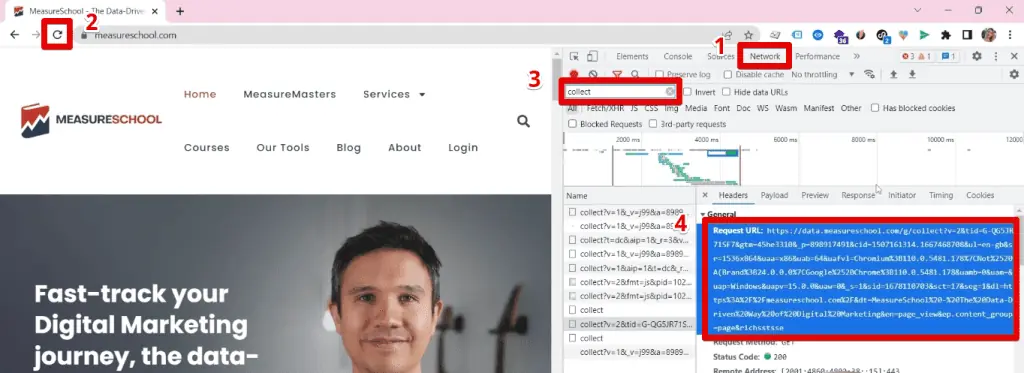Image resolution: width=1024 pixels, height=373 pixels.
Task: Click the MeasureSchool logo
Action: [x=91, y=120]
